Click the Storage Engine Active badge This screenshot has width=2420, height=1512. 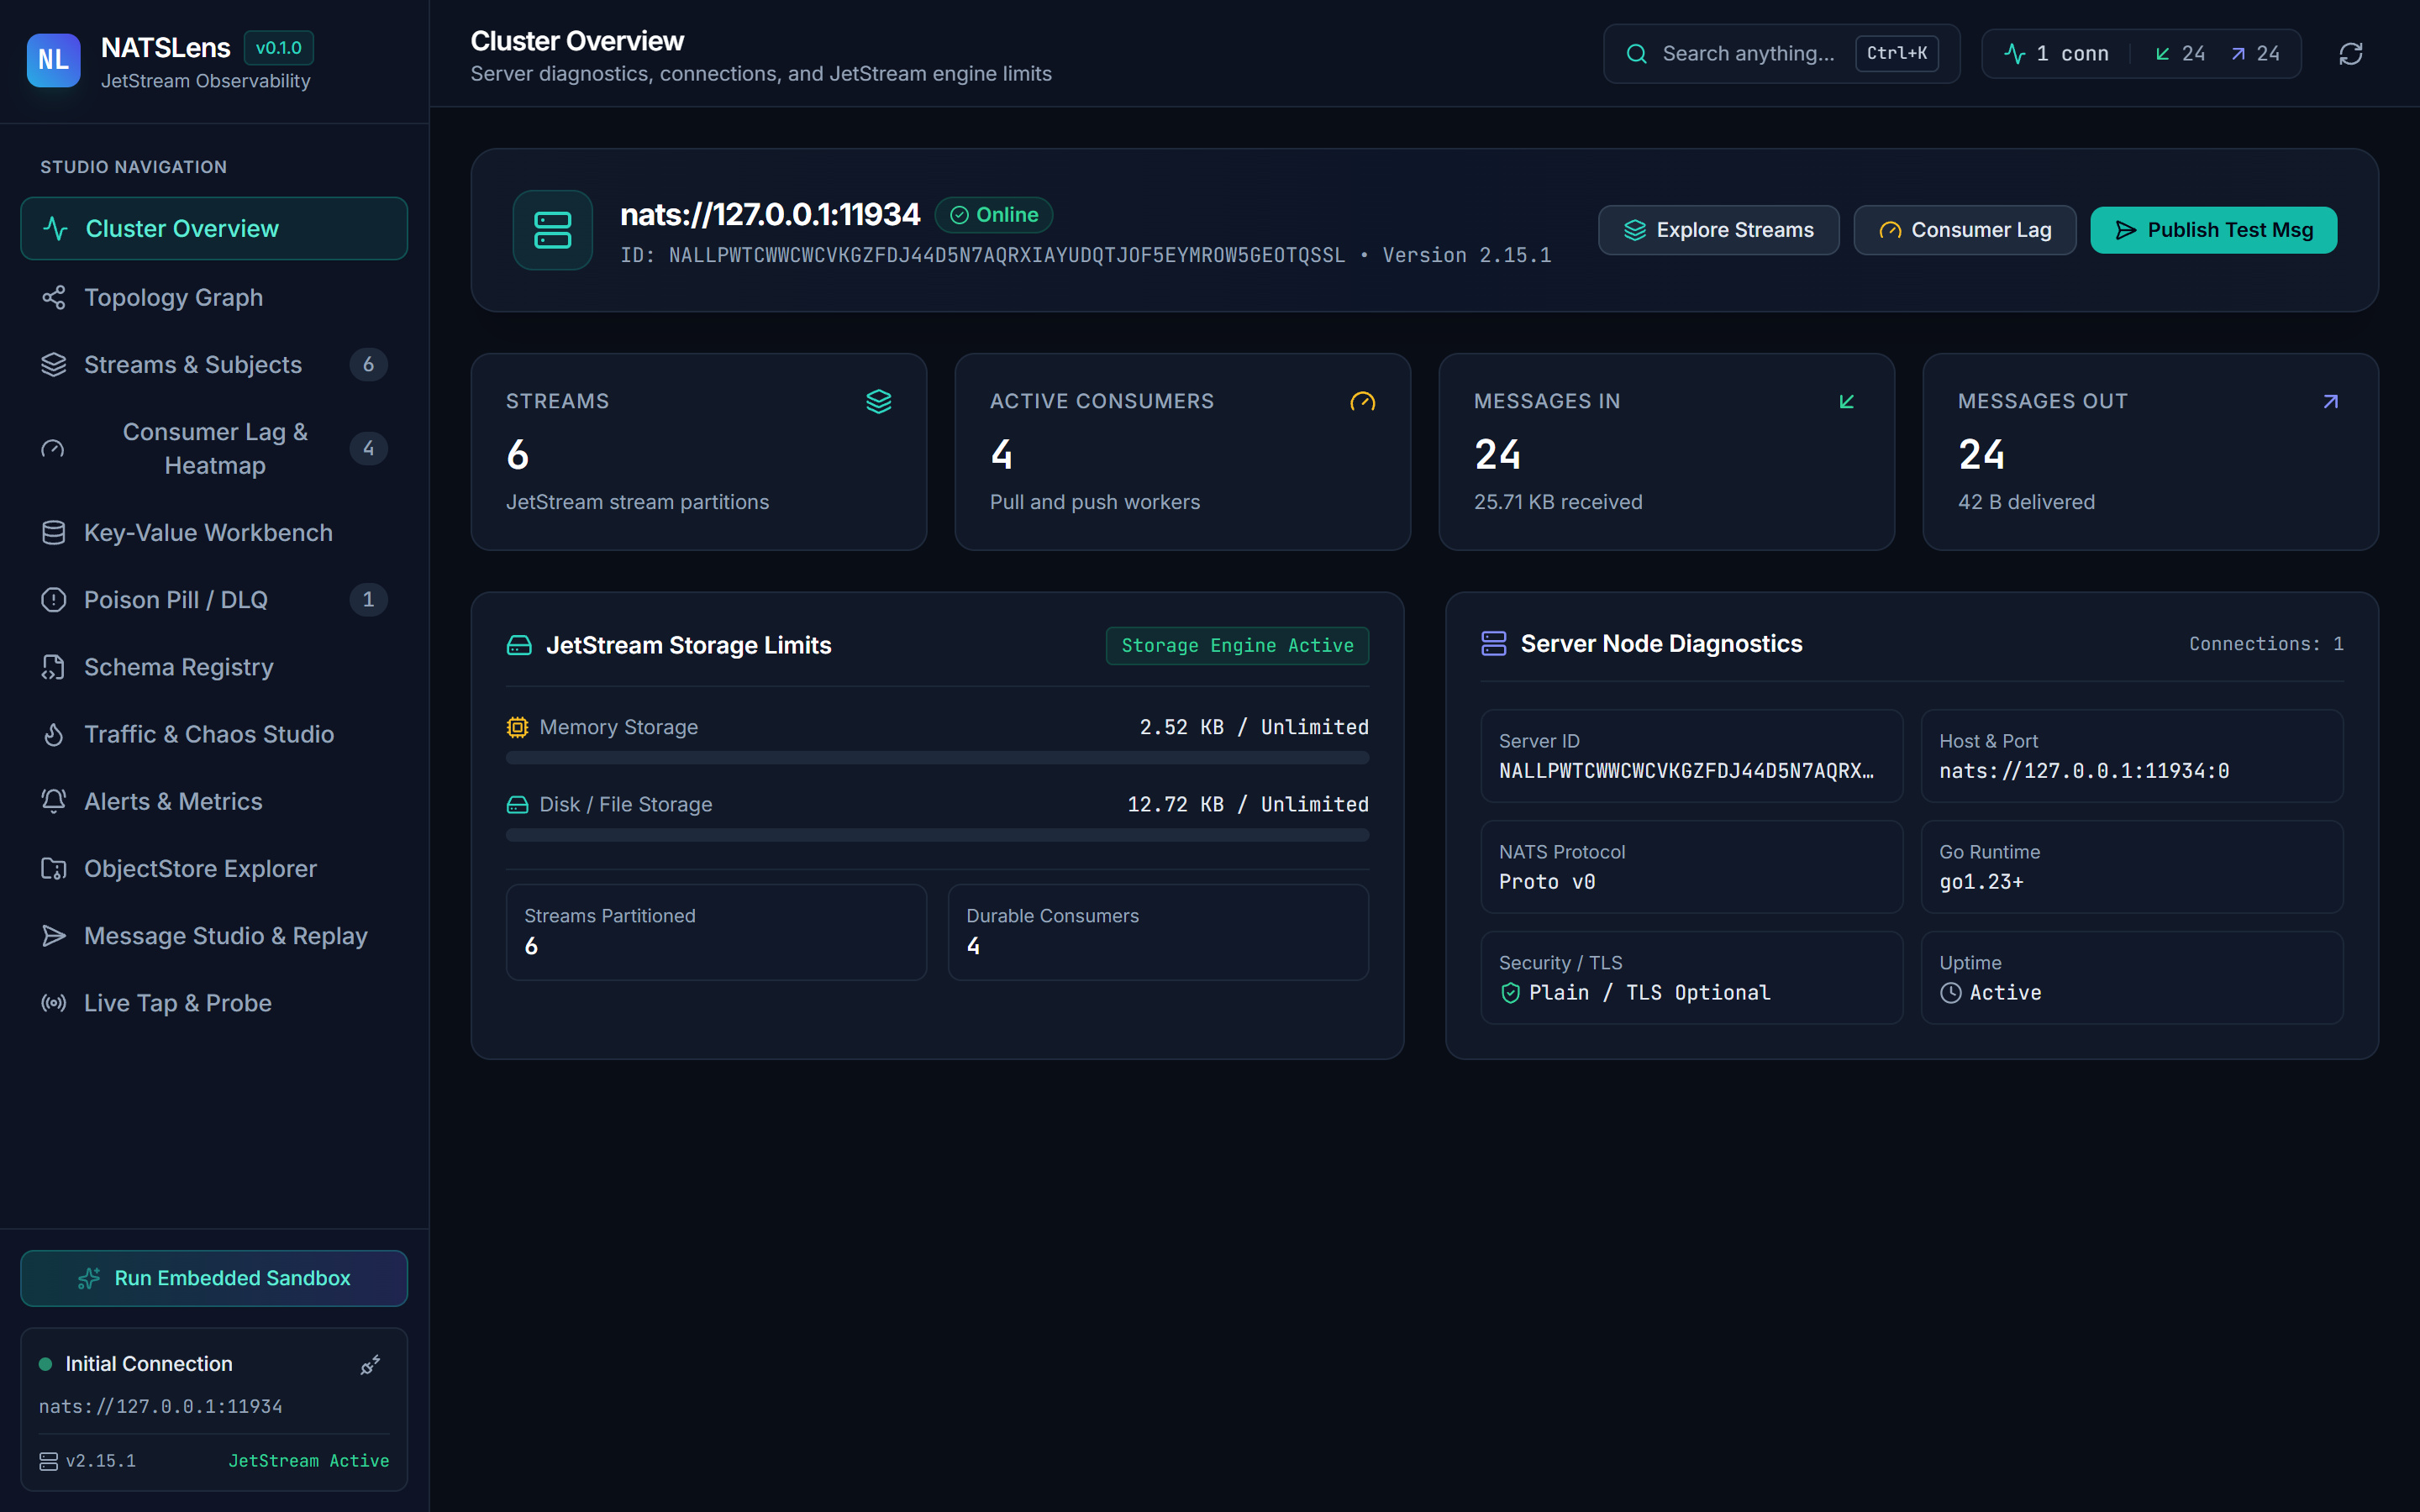tap(1237, 646)
